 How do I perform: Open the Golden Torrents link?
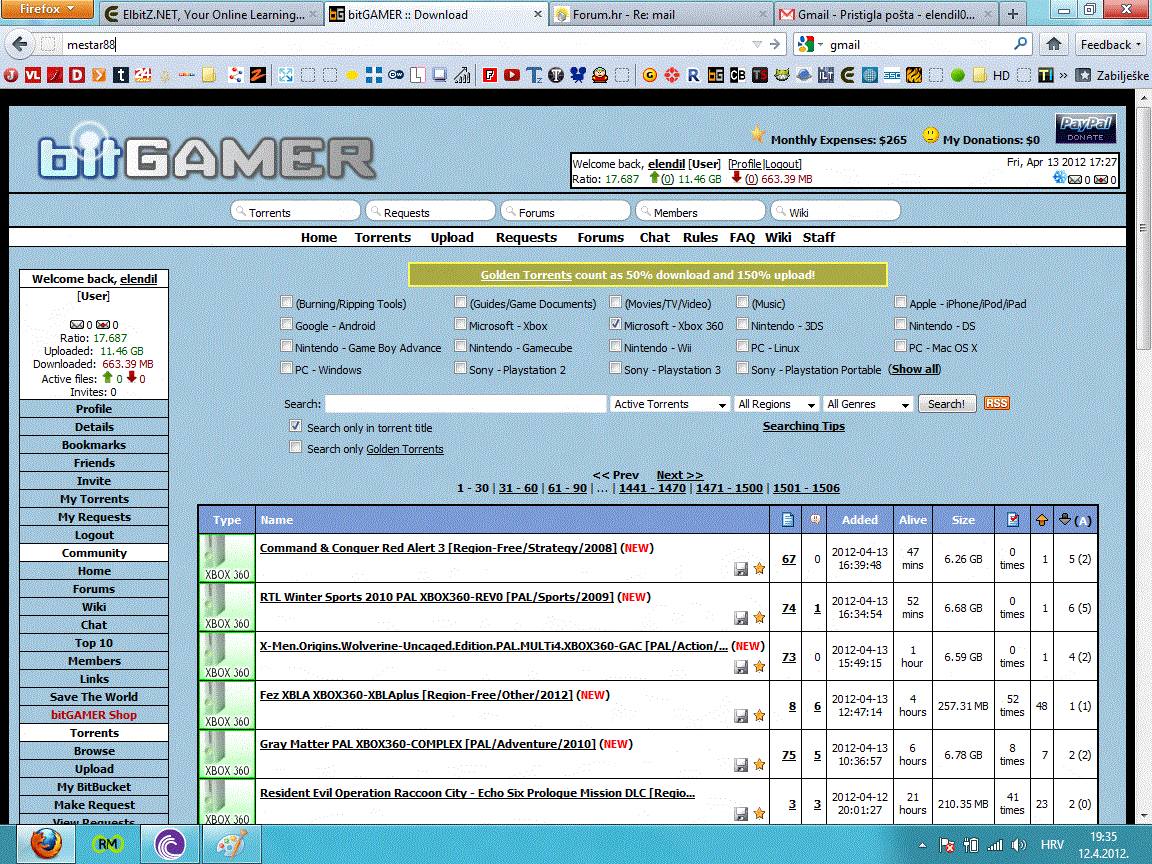click(526, 275)
